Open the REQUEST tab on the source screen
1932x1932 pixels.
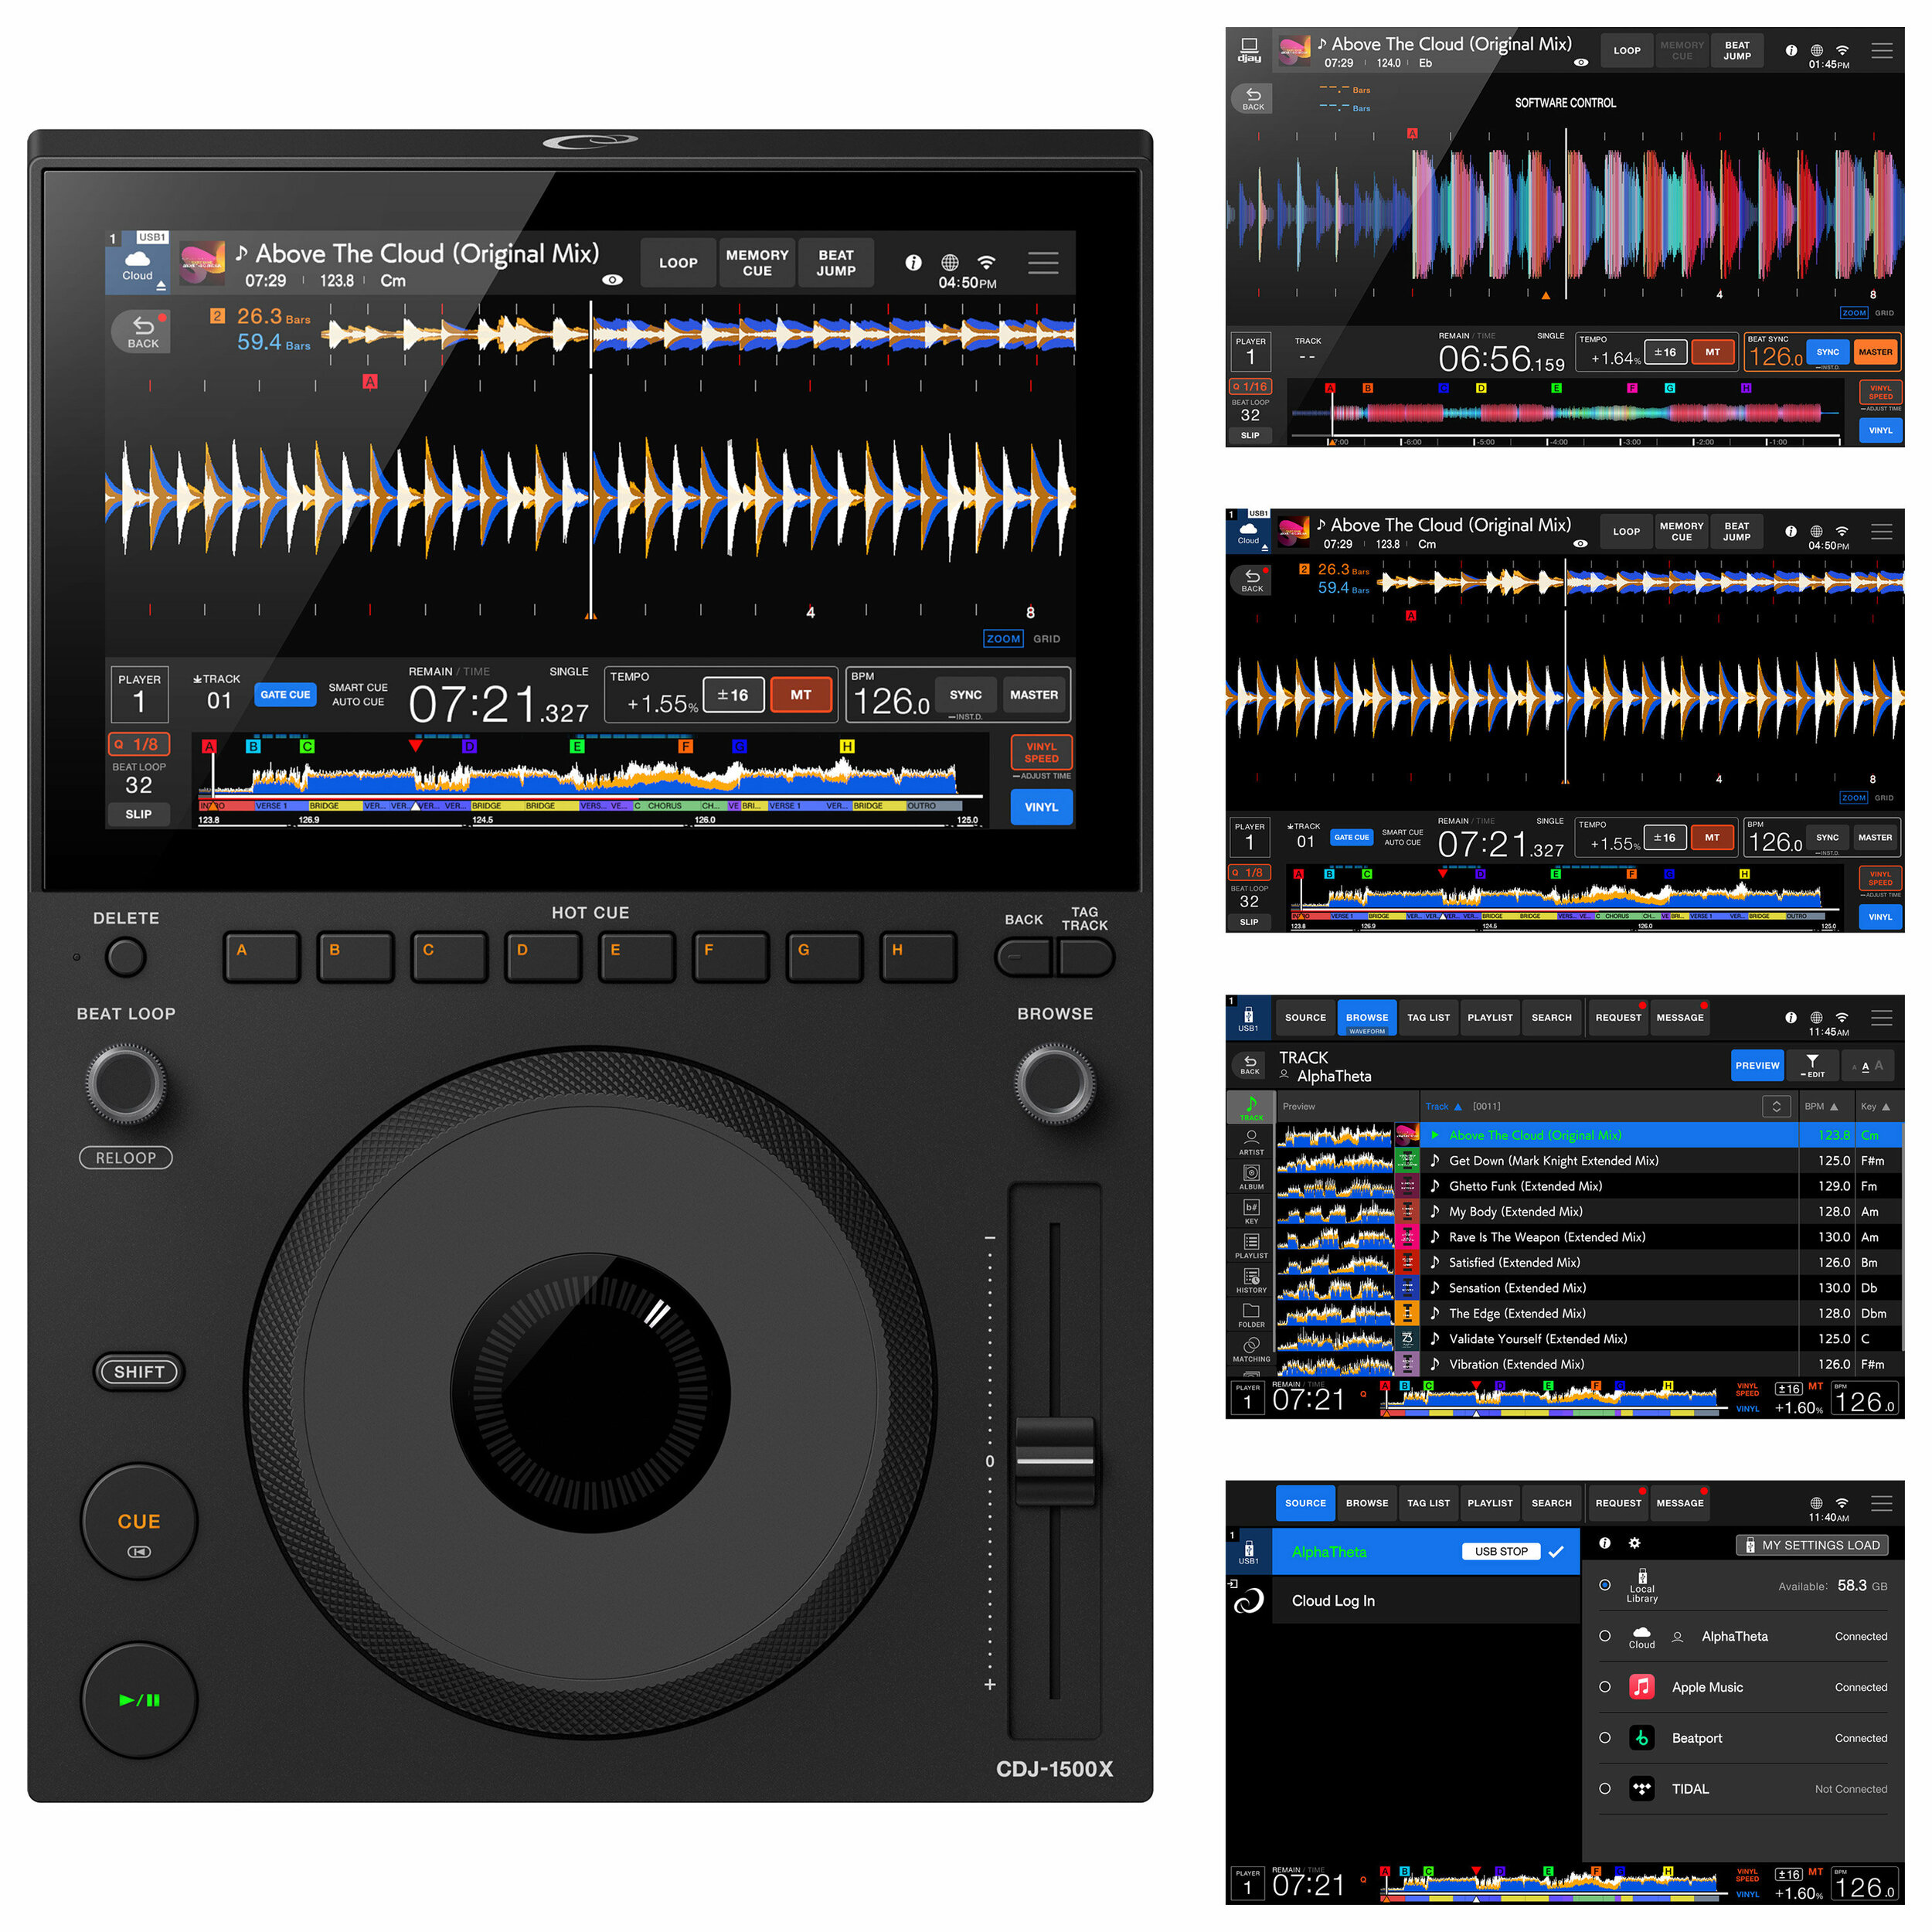(x=1618, y=1503)
